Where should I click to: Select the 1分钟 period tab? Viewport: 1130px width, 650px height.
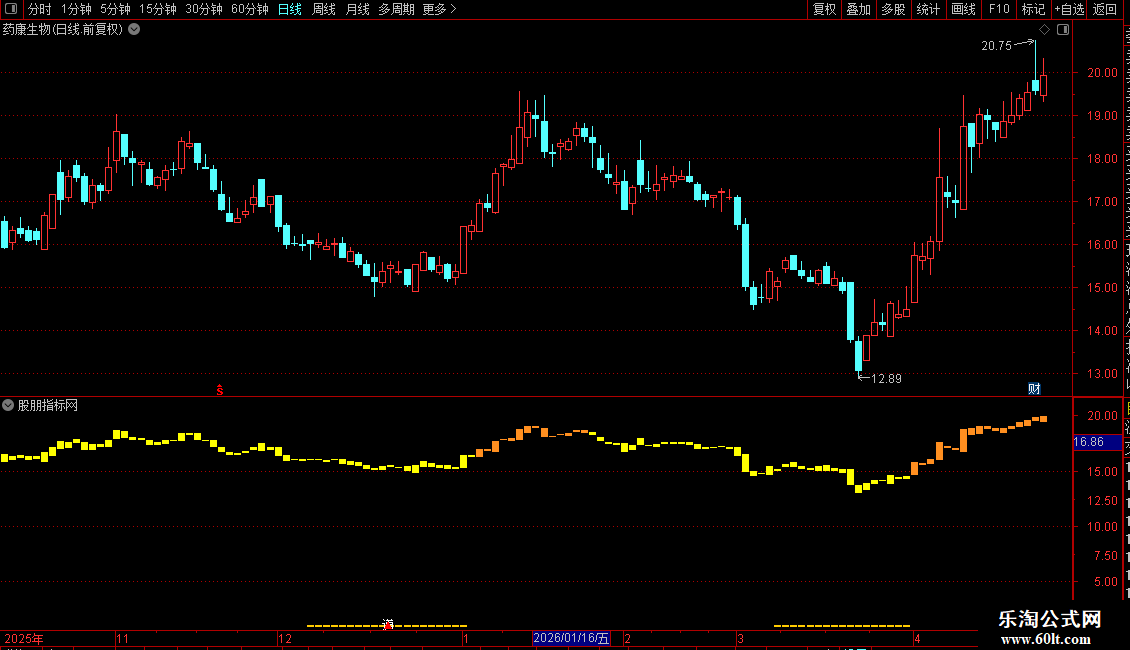click(76, 9)
